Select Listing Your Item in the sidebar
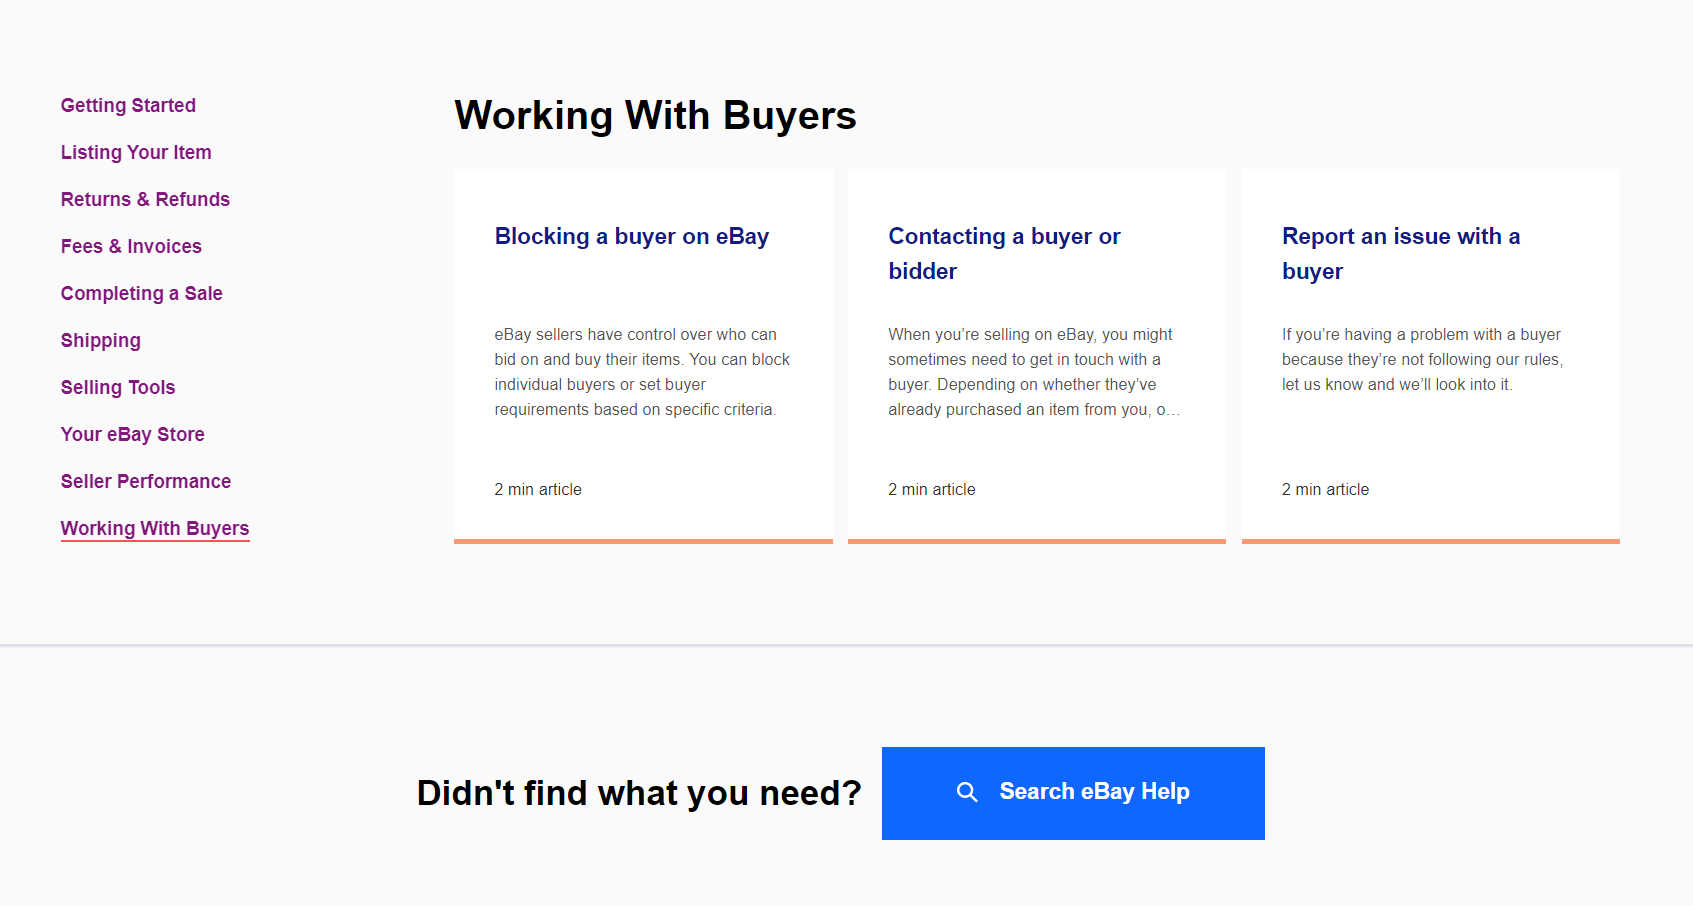The width and height of the screenshot is (1693, 906). (x=136, y=152)
